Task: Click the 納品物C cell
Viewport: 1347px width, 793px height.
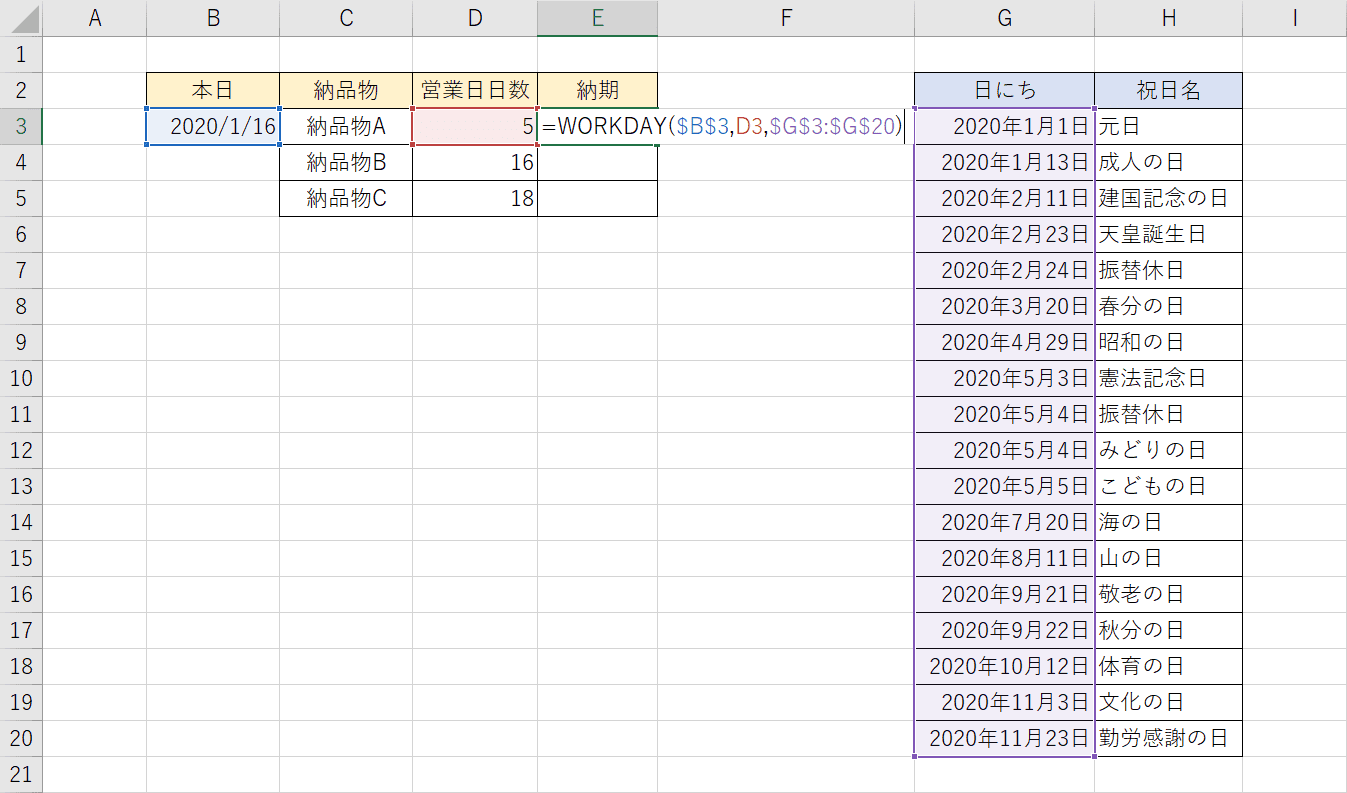Action: tap(346, 198)
